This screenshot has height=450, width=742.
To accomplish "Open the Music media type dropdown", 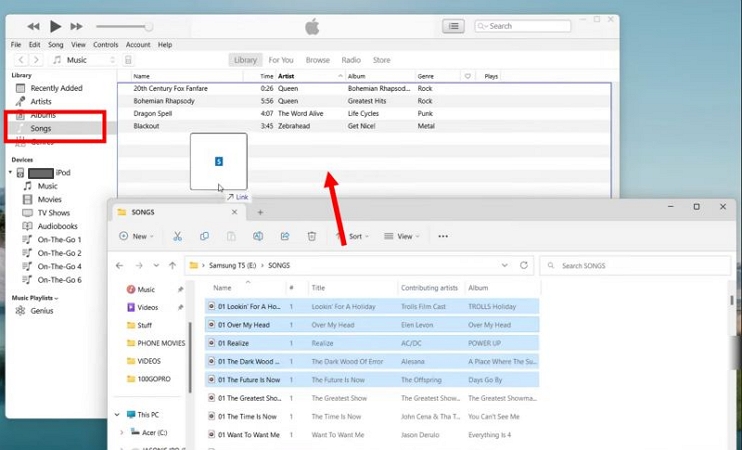I will [83, 60].
